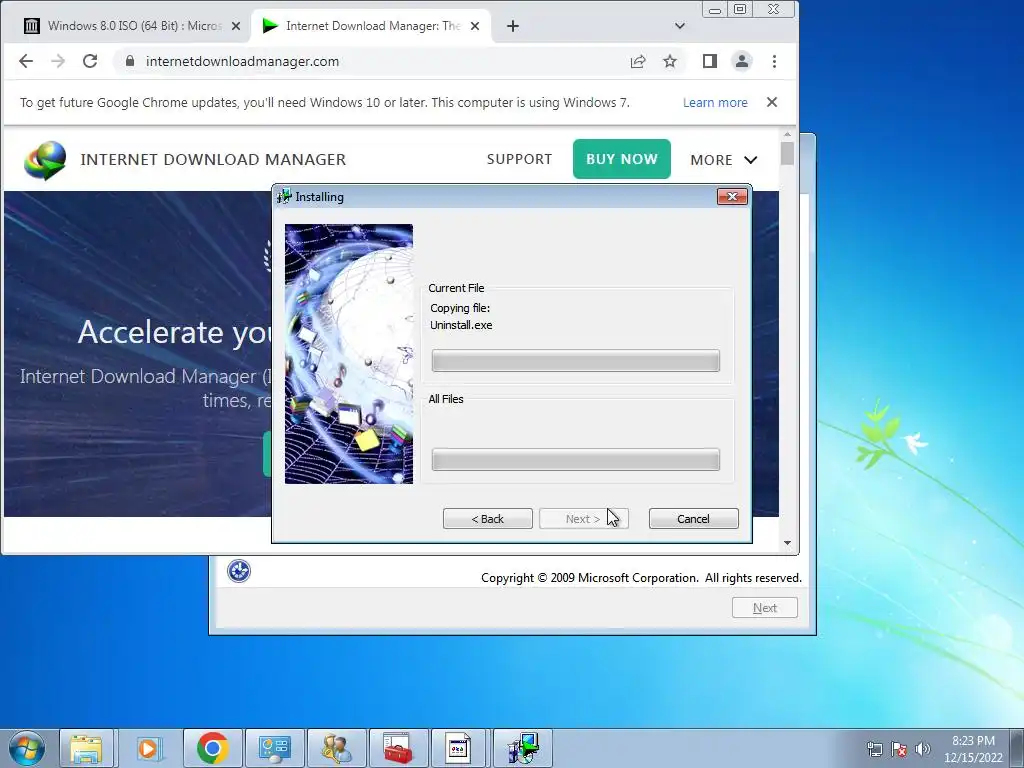This screenshot has width=1024, height=768.
Task: Click the IDM globe logo
Action: click(x=45, y=160)
